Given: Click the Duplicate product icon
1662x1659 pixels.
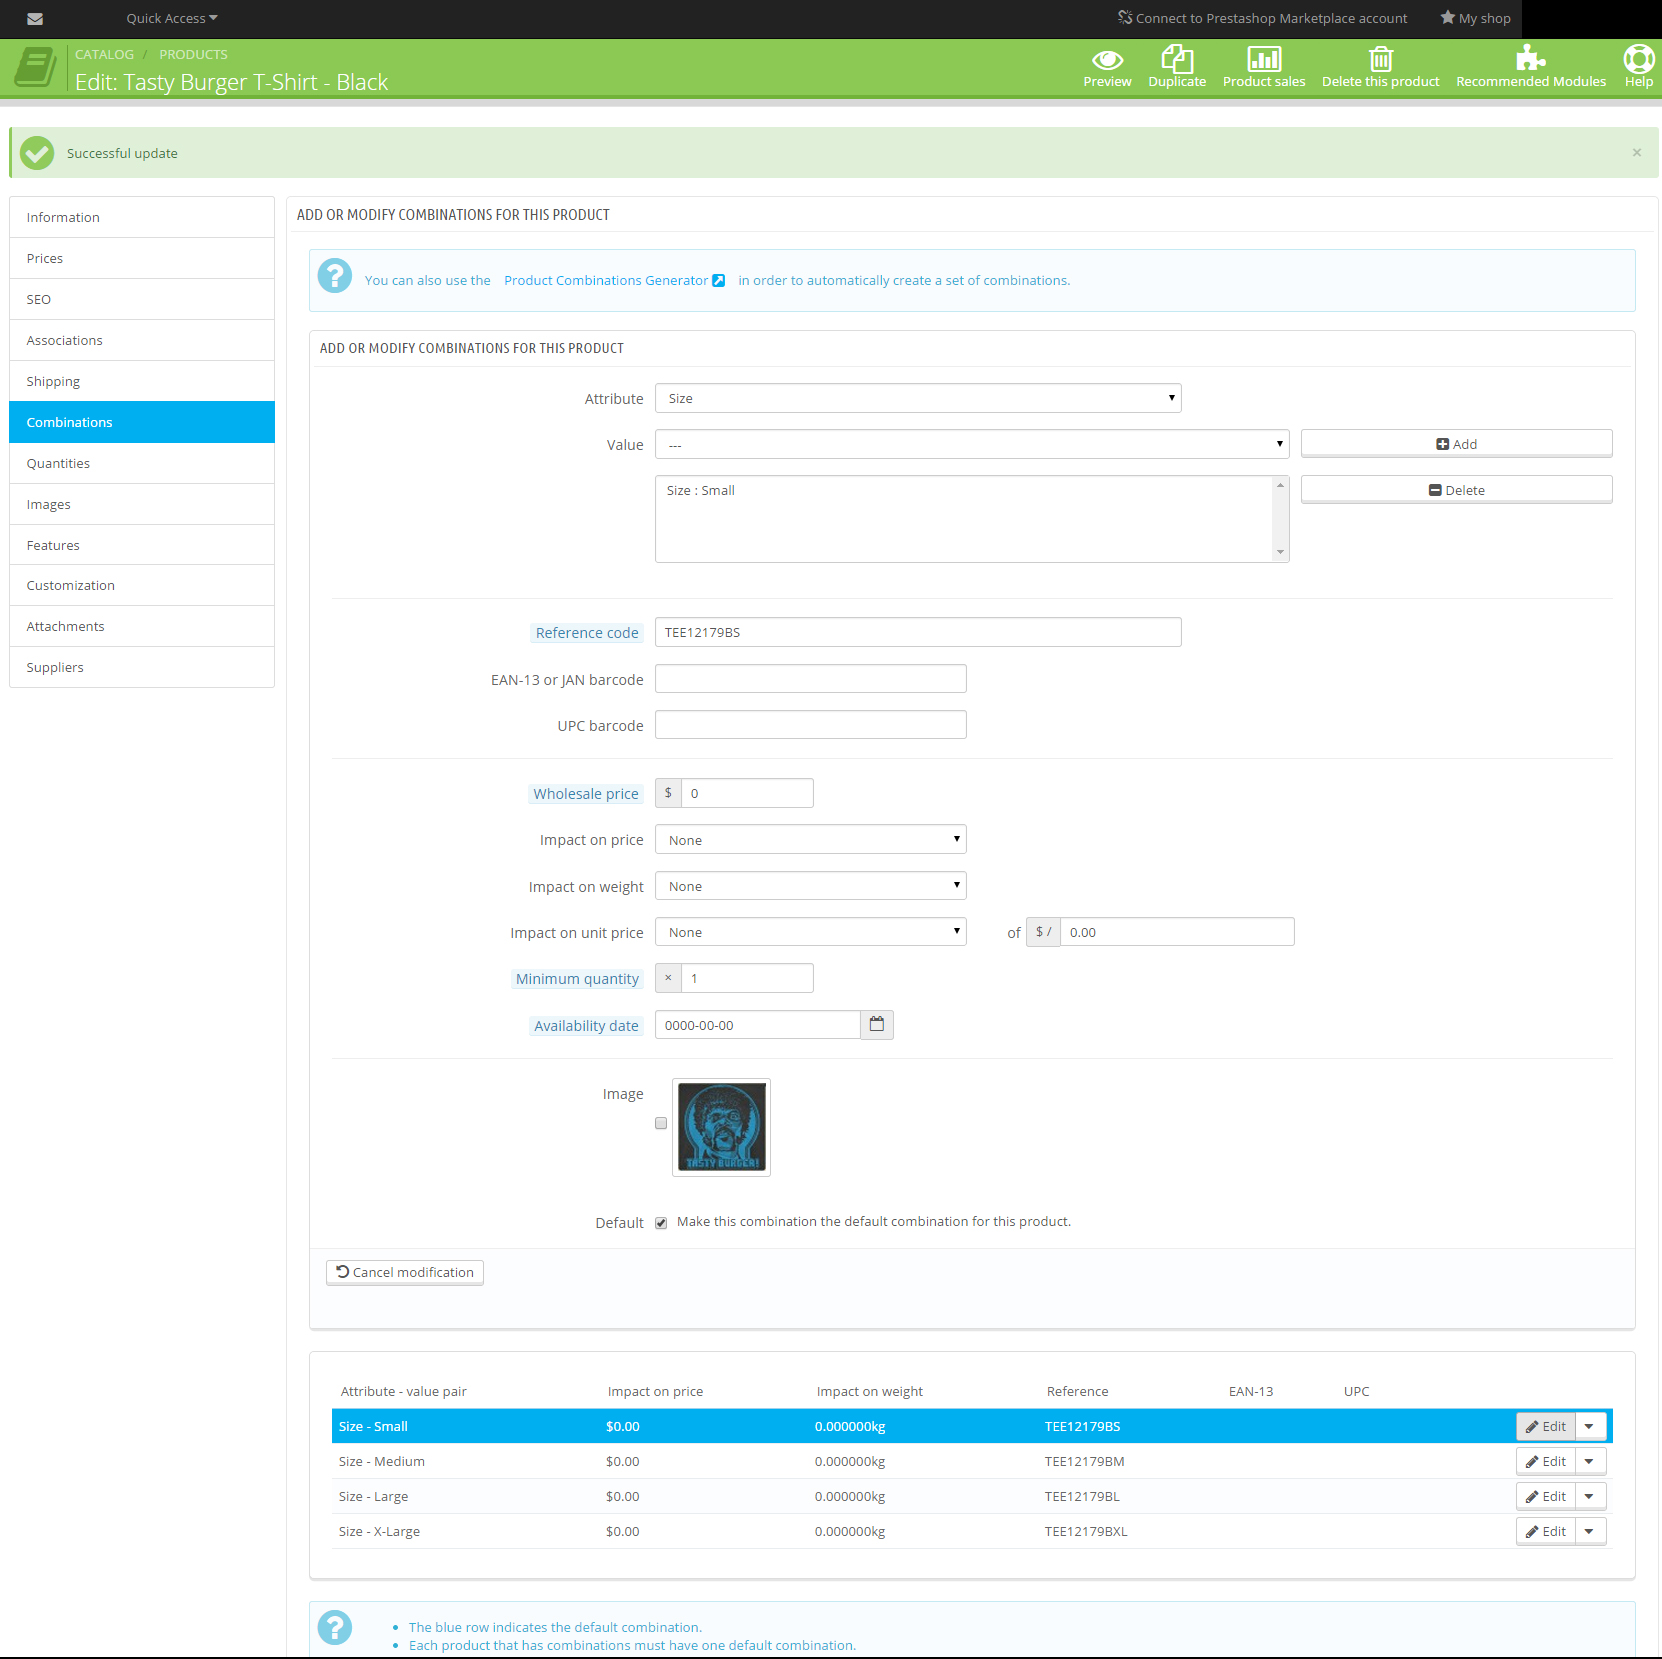Looking at the screenshot, I should [1177, 59].
